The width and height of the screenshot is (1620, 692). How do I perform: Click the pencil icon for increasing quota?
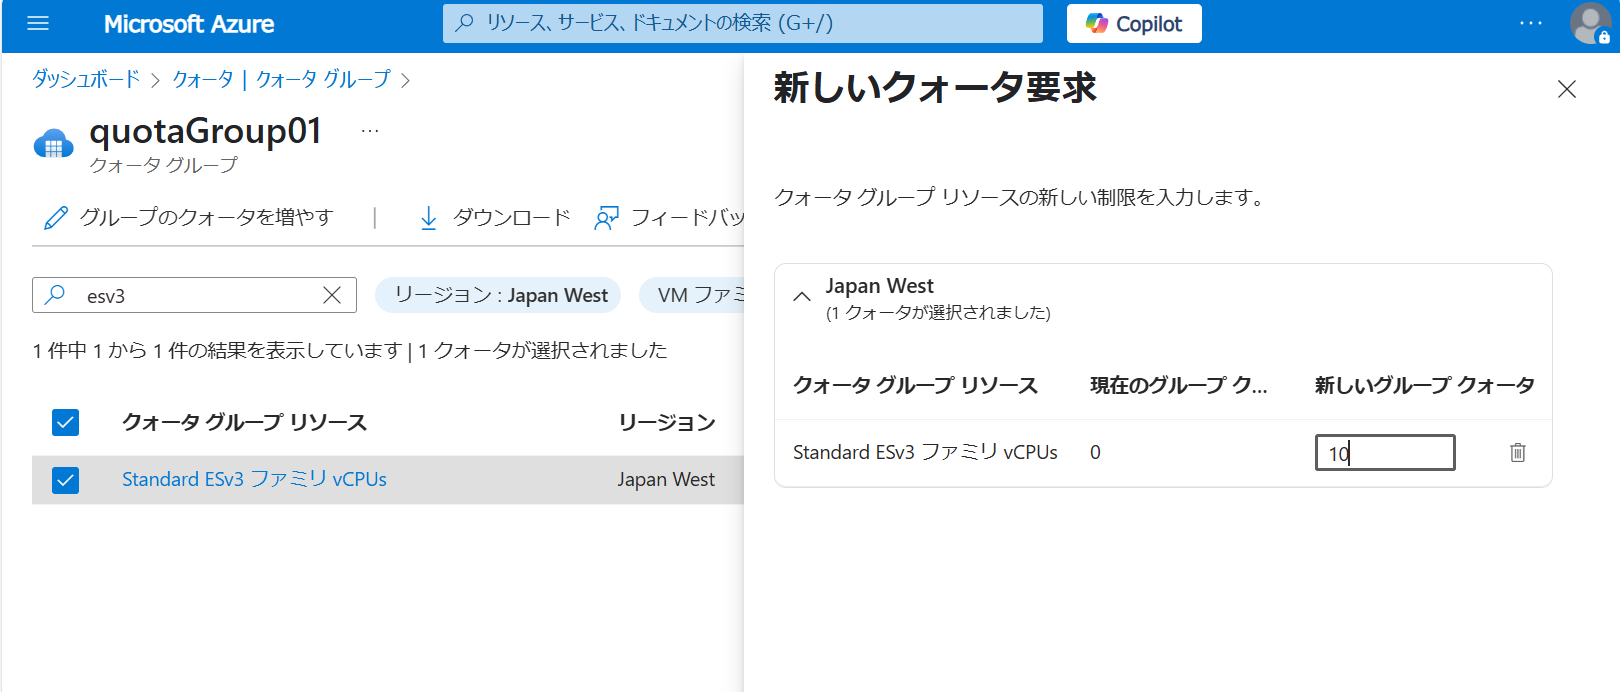pyautogui.click(x=56, y=218)
